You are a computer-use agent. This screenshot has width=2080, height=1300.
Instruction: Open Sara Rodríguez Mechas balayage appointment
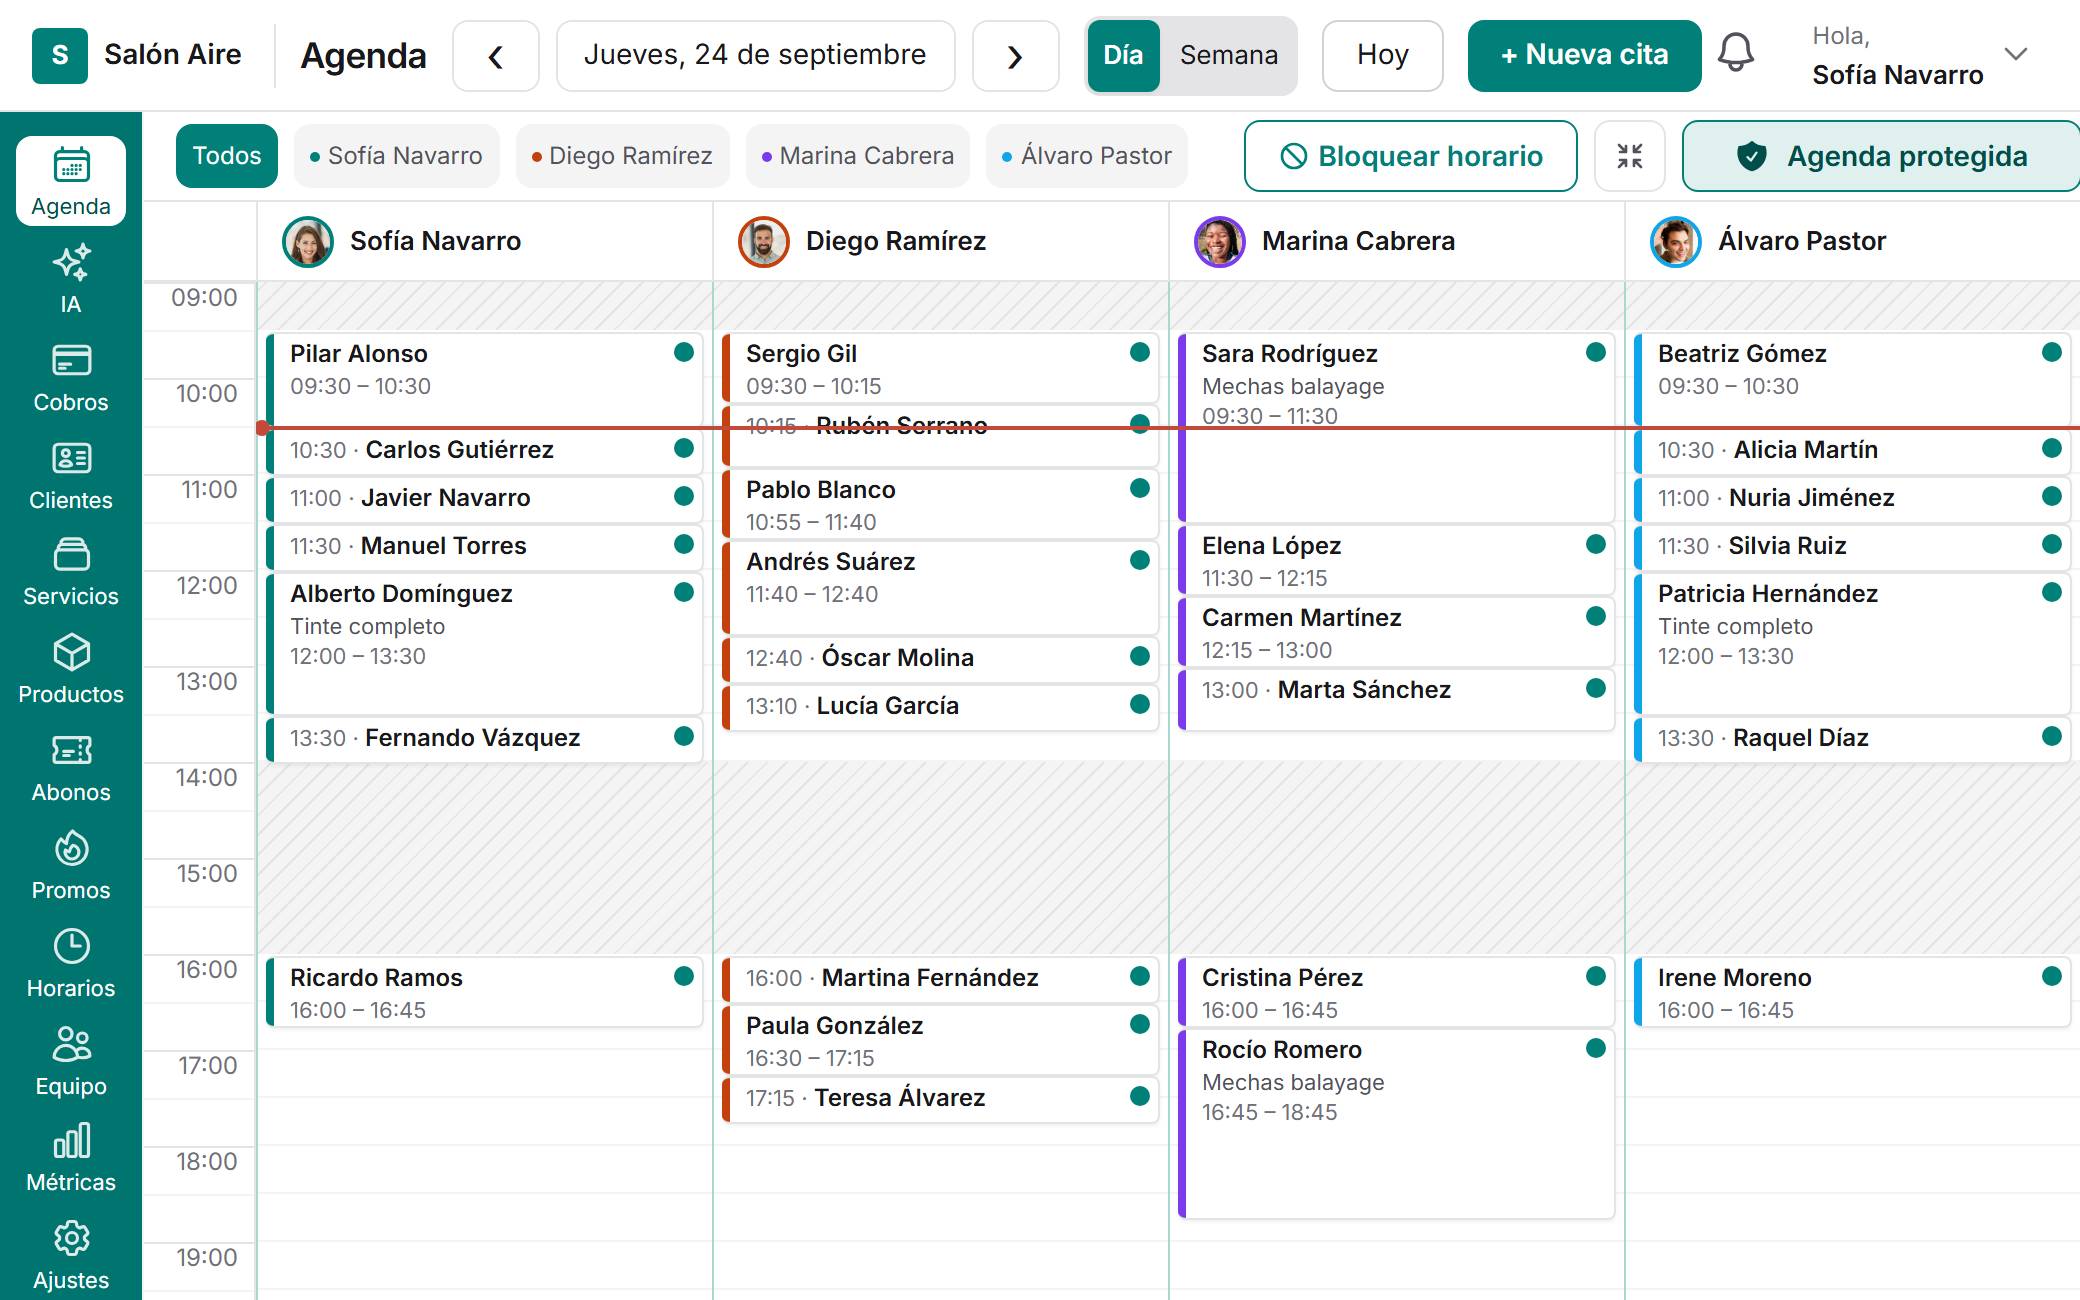[x=1397, y=428]
